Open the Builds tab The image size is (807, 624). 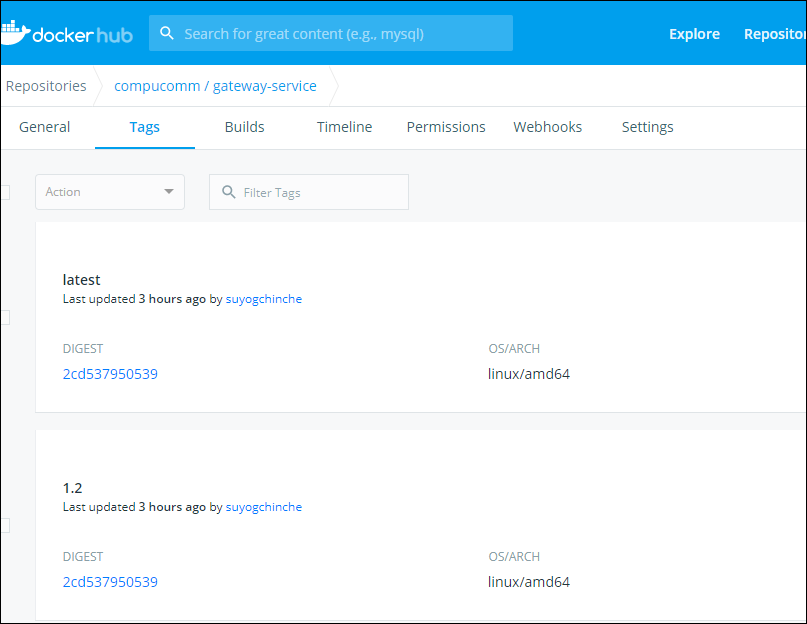click(x=244, y=127)
